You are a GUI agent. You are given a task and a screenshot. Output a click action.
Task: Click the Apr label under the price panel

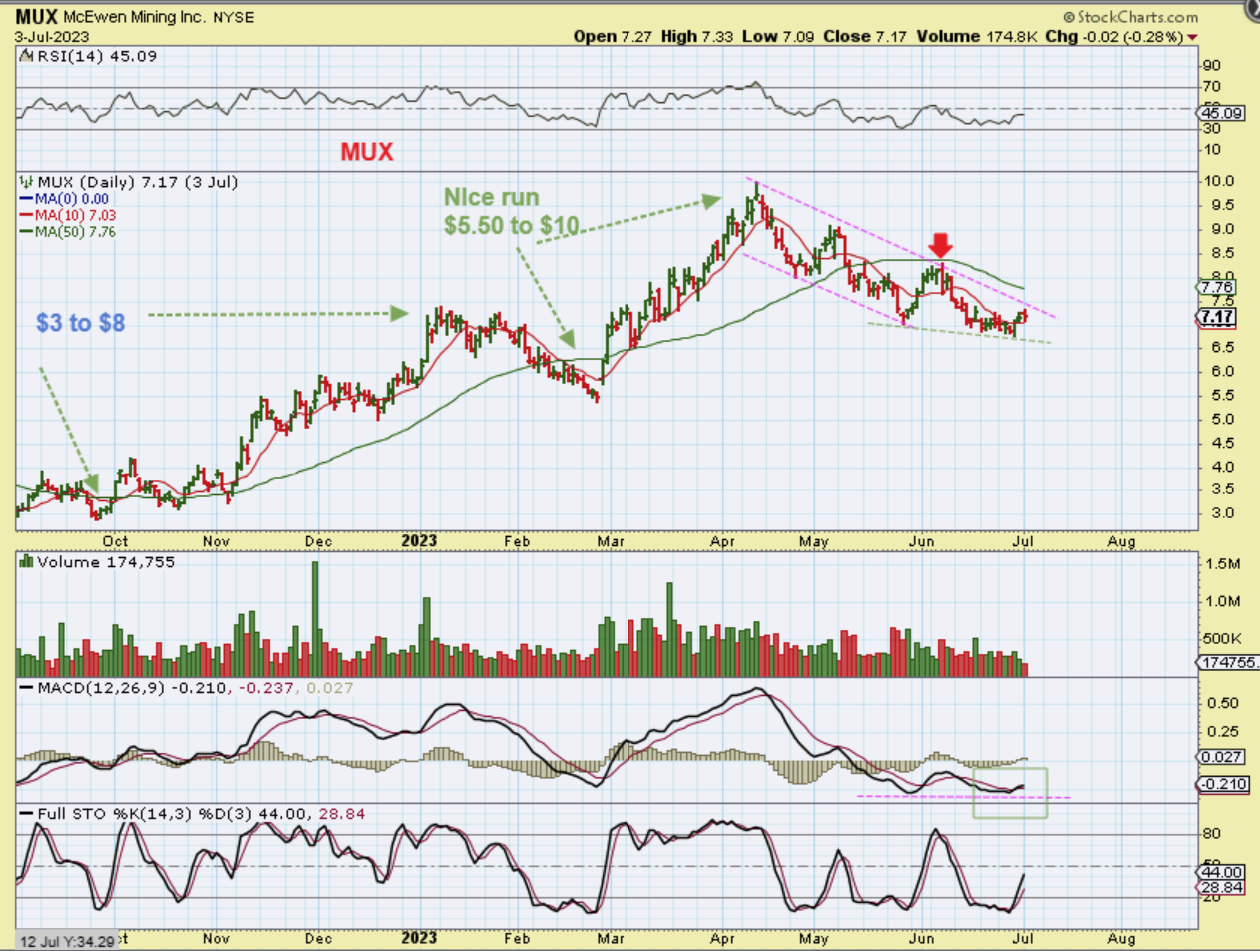(720, 541)
